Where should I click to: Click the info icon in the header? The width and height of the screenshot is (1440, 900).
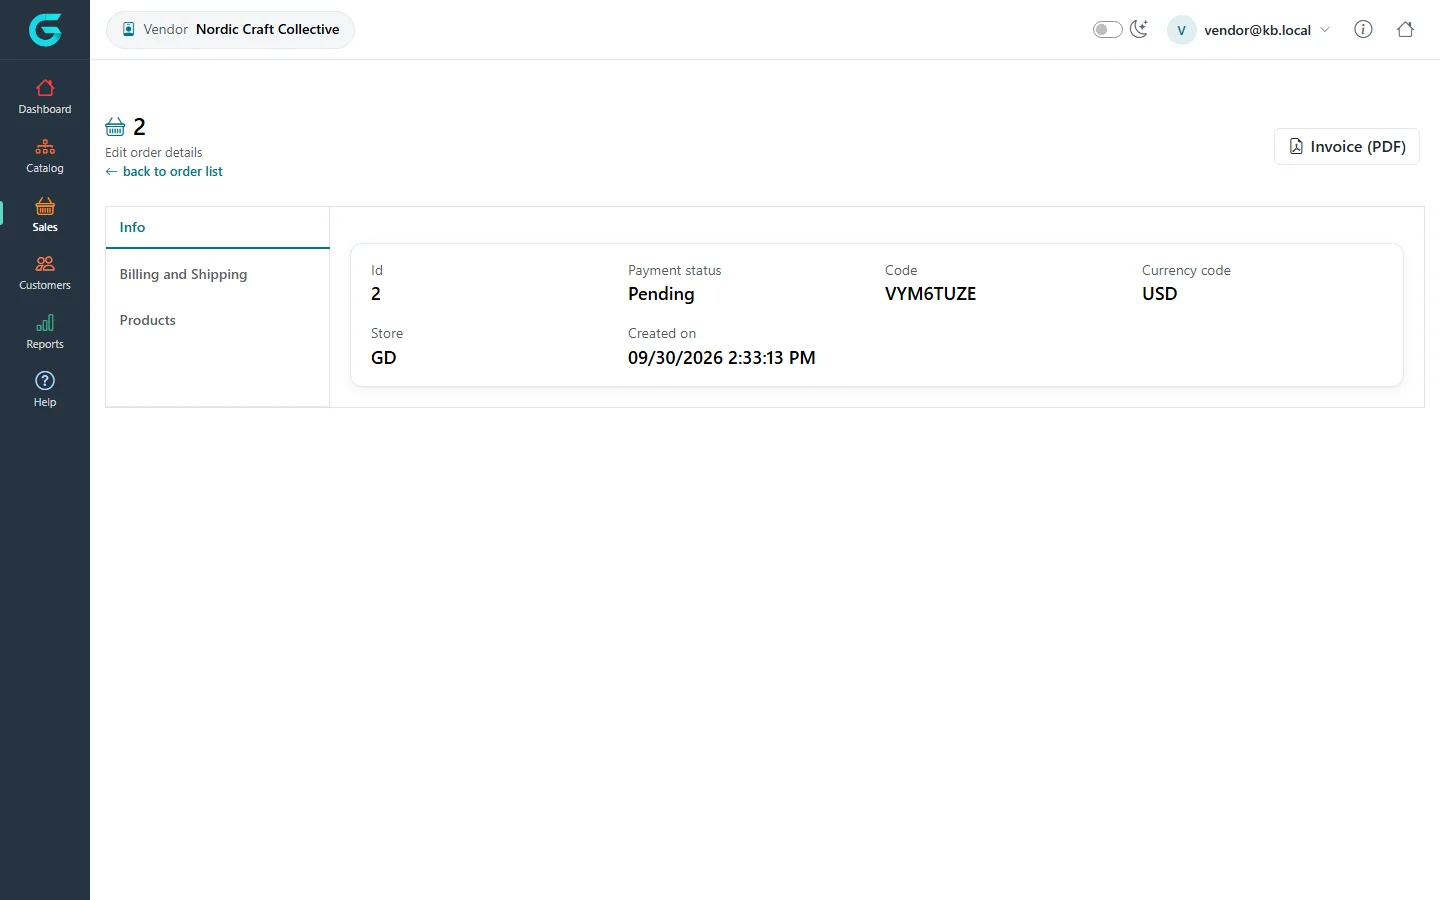tap(1363, 29)
